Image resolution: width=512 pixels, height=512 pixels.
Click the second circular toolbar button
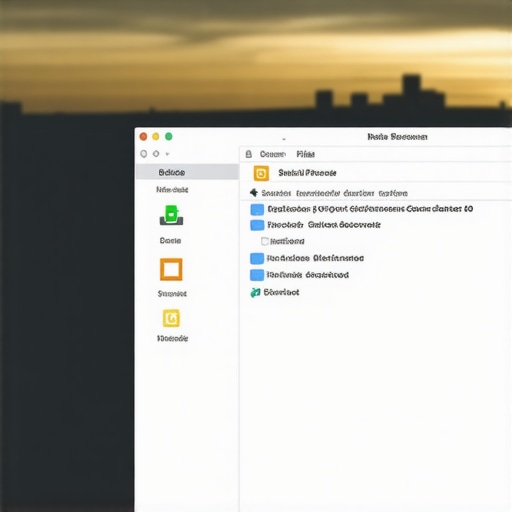(156, 154)
